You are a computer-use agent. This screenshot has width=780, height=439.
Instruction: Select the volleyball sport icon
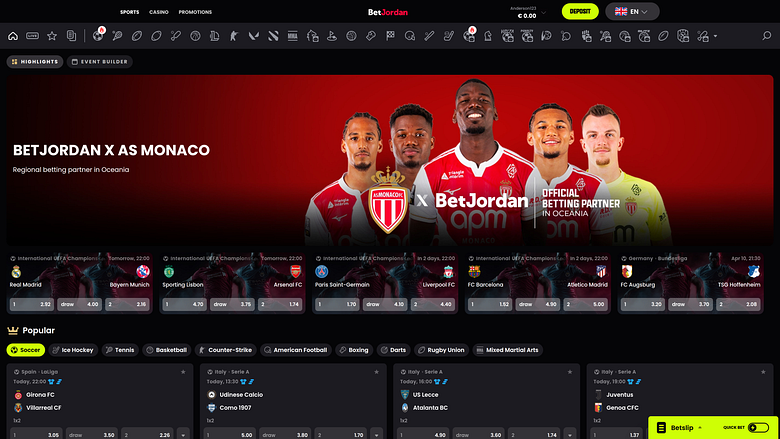coord(351,36)
